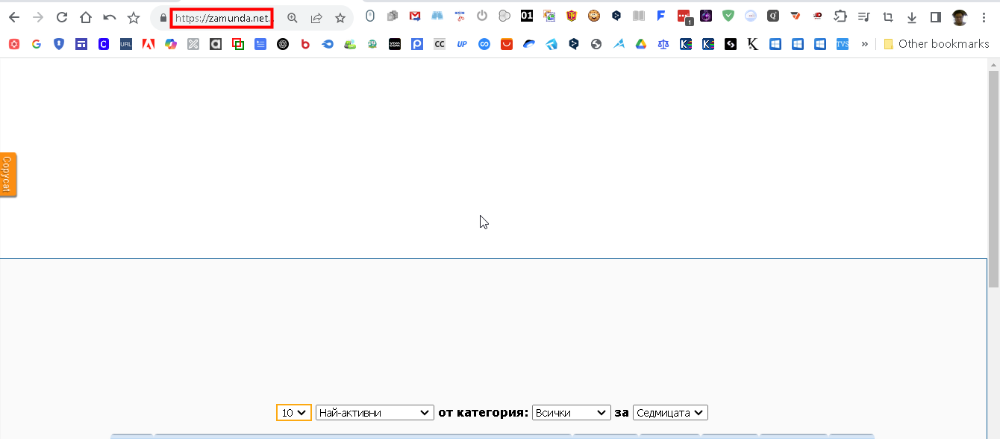
Task: Open the blue shield bookmark
Action: (59, 44)
